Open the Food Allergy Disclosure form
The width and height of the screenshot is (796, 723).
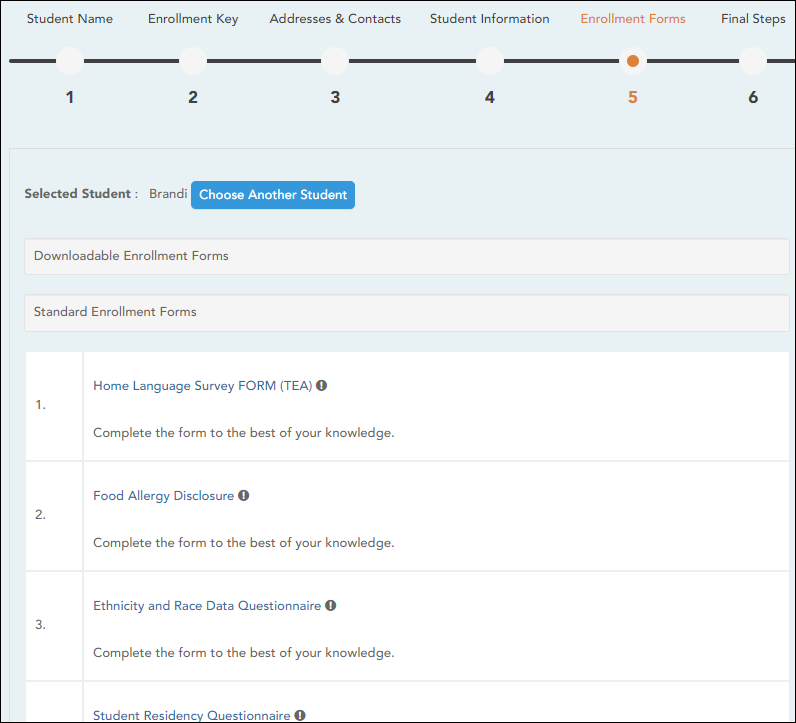point(163,496)
